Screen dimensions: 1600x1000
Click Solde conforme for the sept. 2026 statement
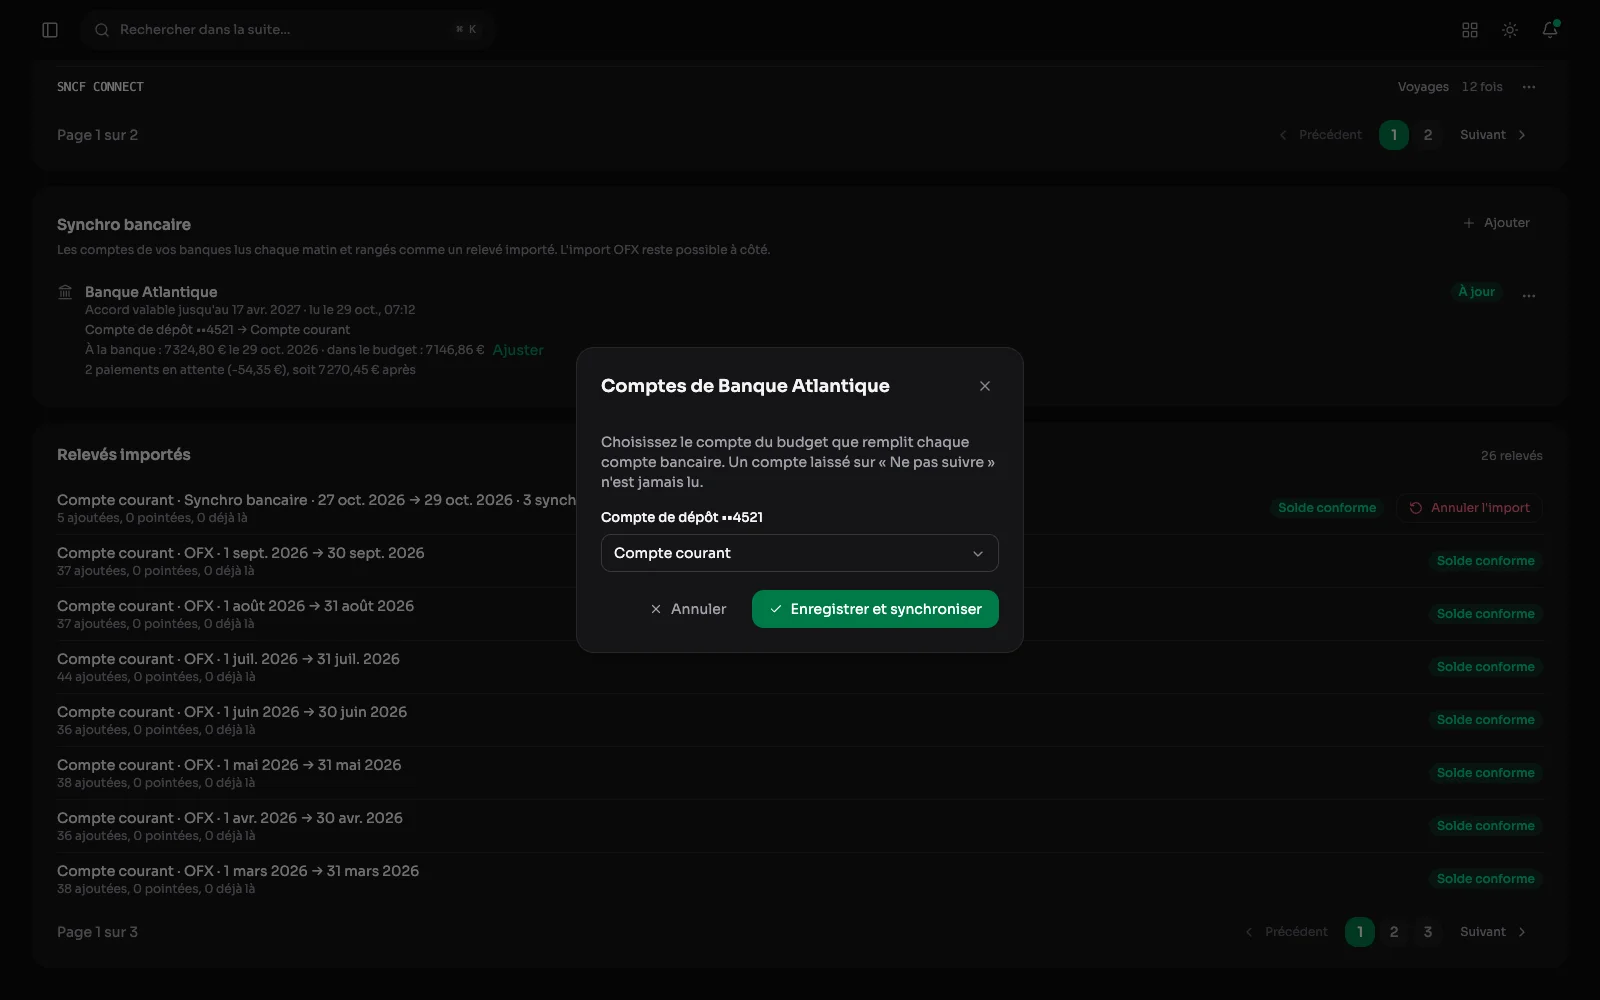click(x=1486, y=561)
